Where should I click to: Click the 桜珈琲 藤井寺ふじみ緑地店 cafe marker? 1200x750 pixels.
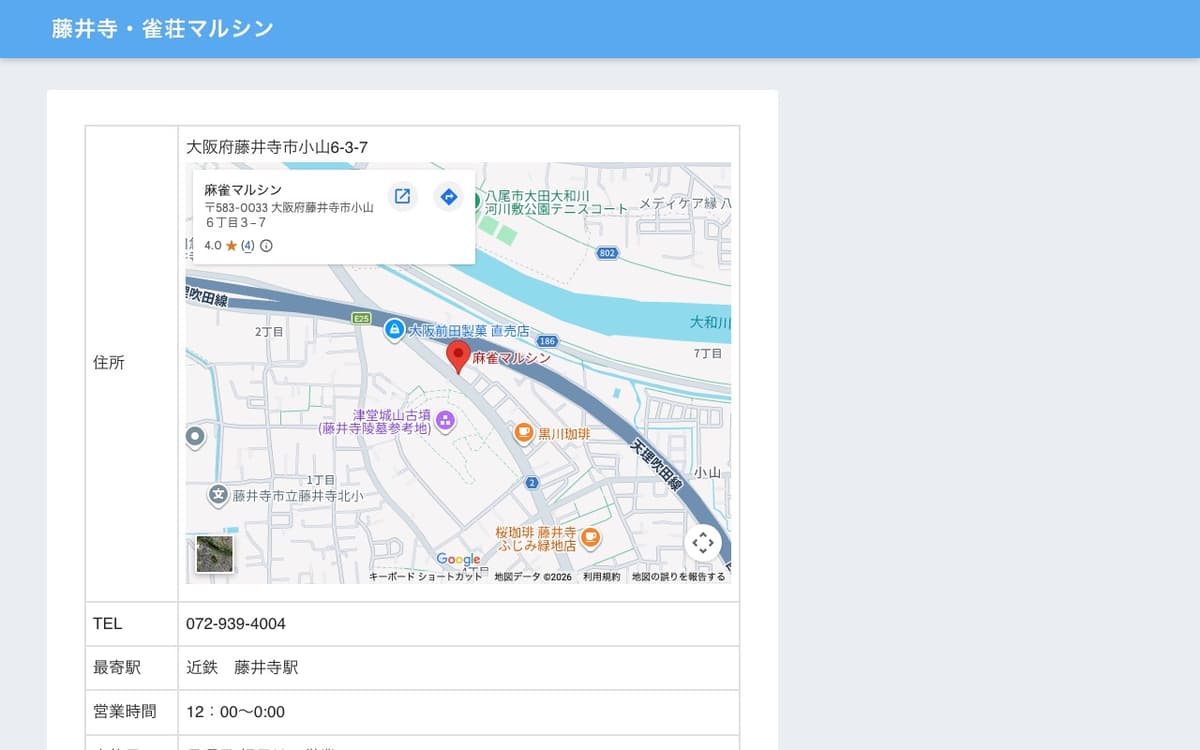click(x=591, y=538)
